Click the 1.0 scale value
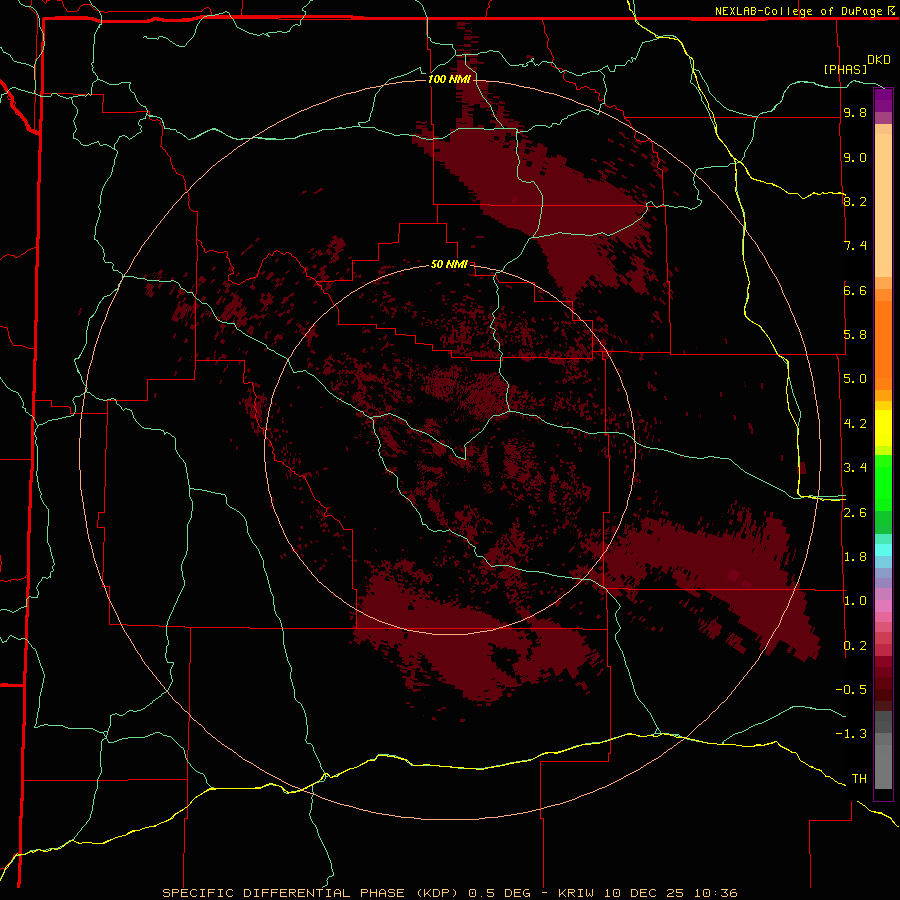This screenshot has height=900, width=900. click(855, 601)
